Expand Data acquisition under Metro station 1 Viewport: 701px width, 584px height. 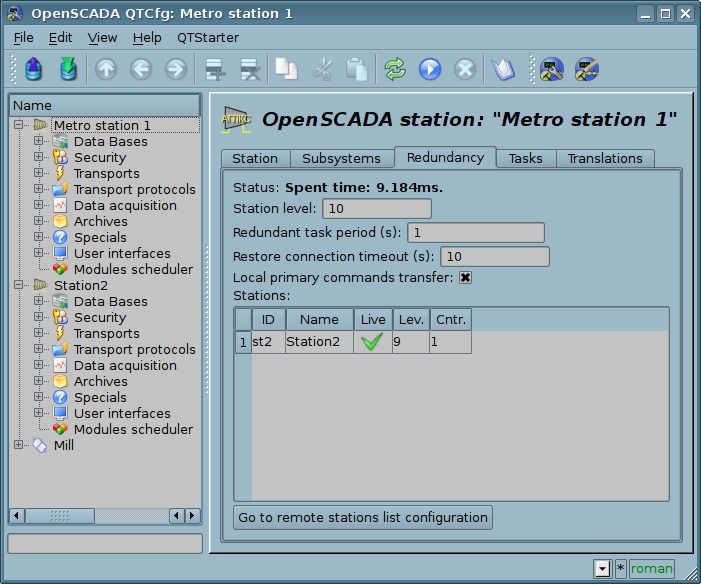pyautogui.click(x=38, y=204)
